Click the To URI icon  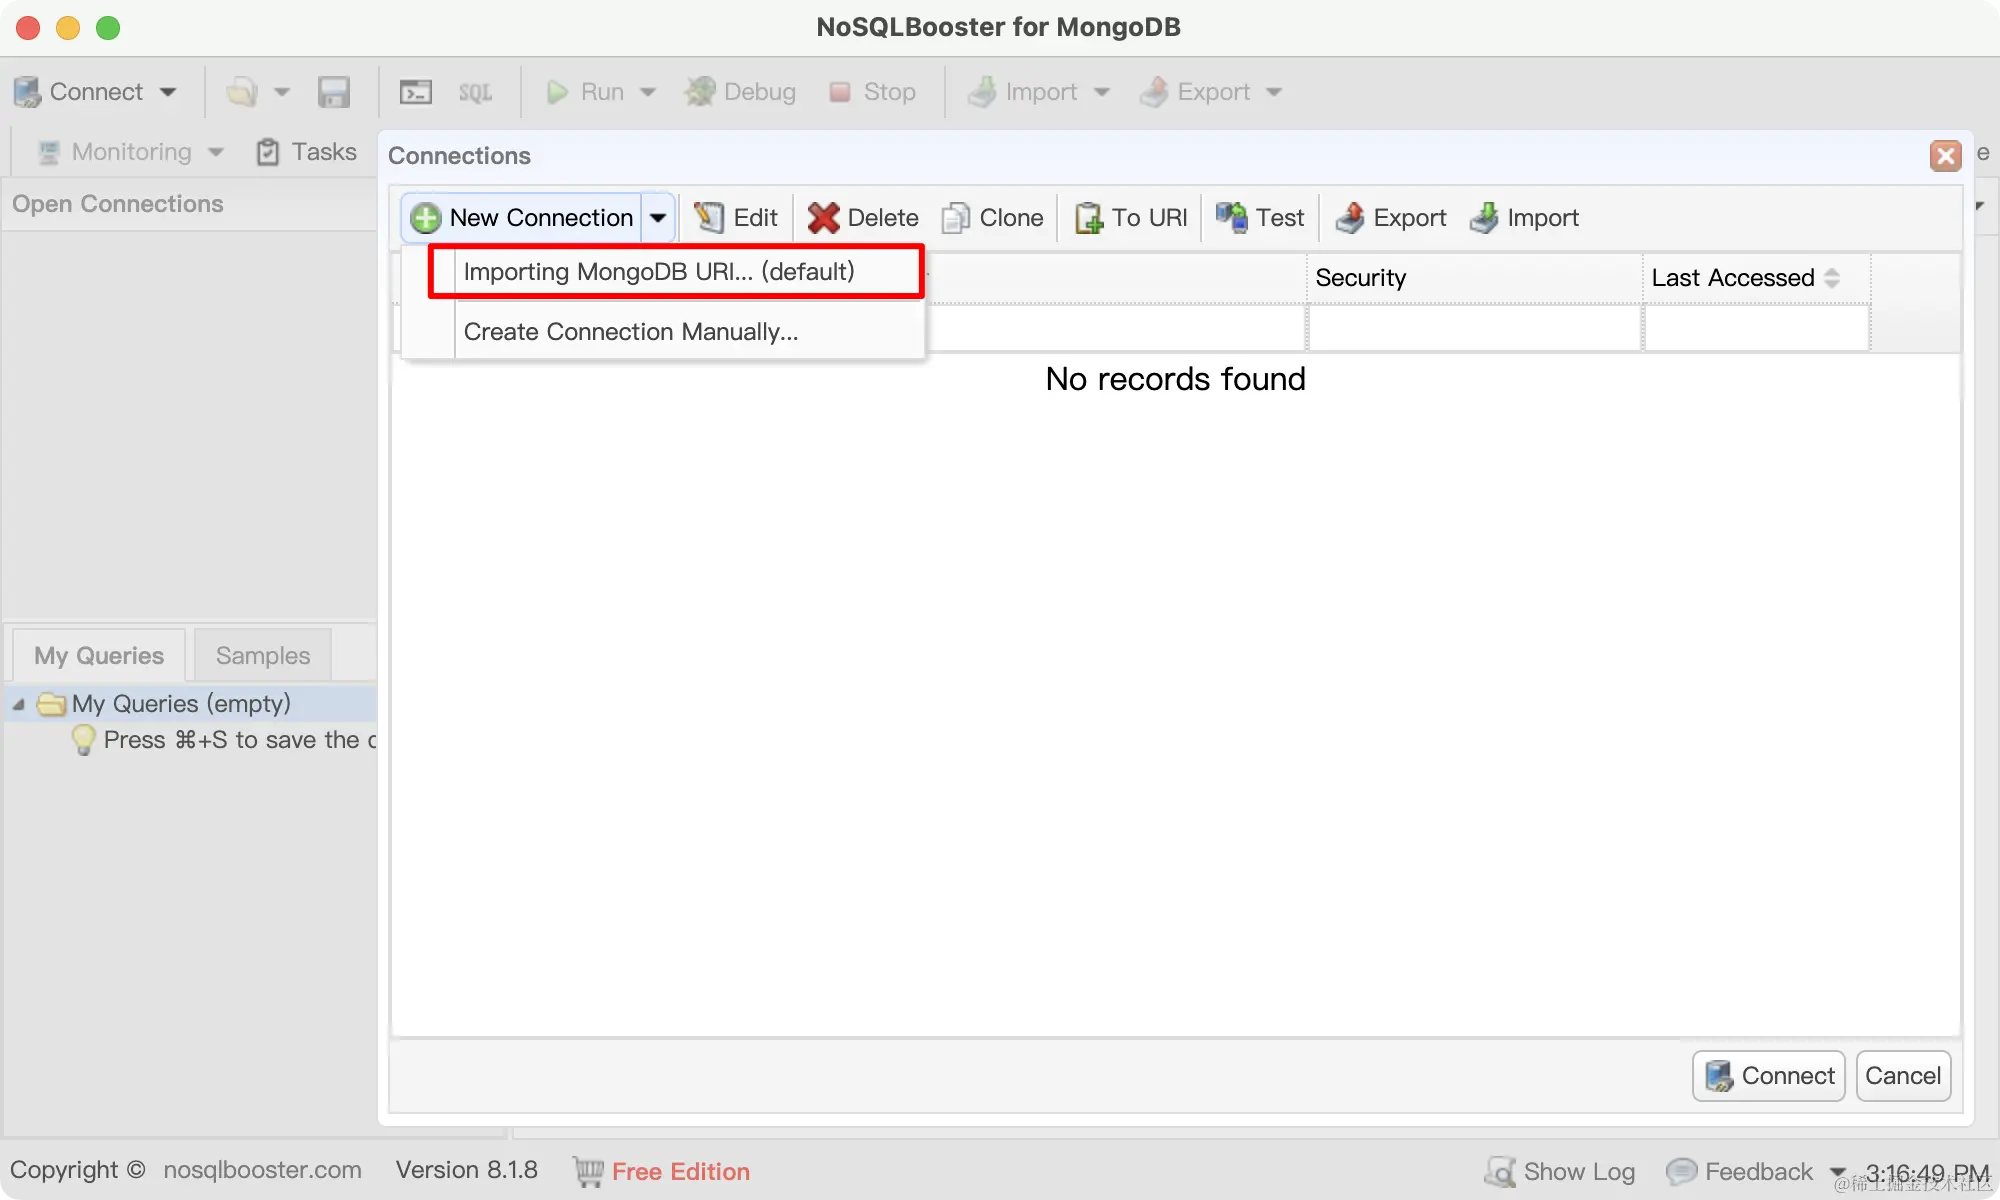tap(1088, 217)
